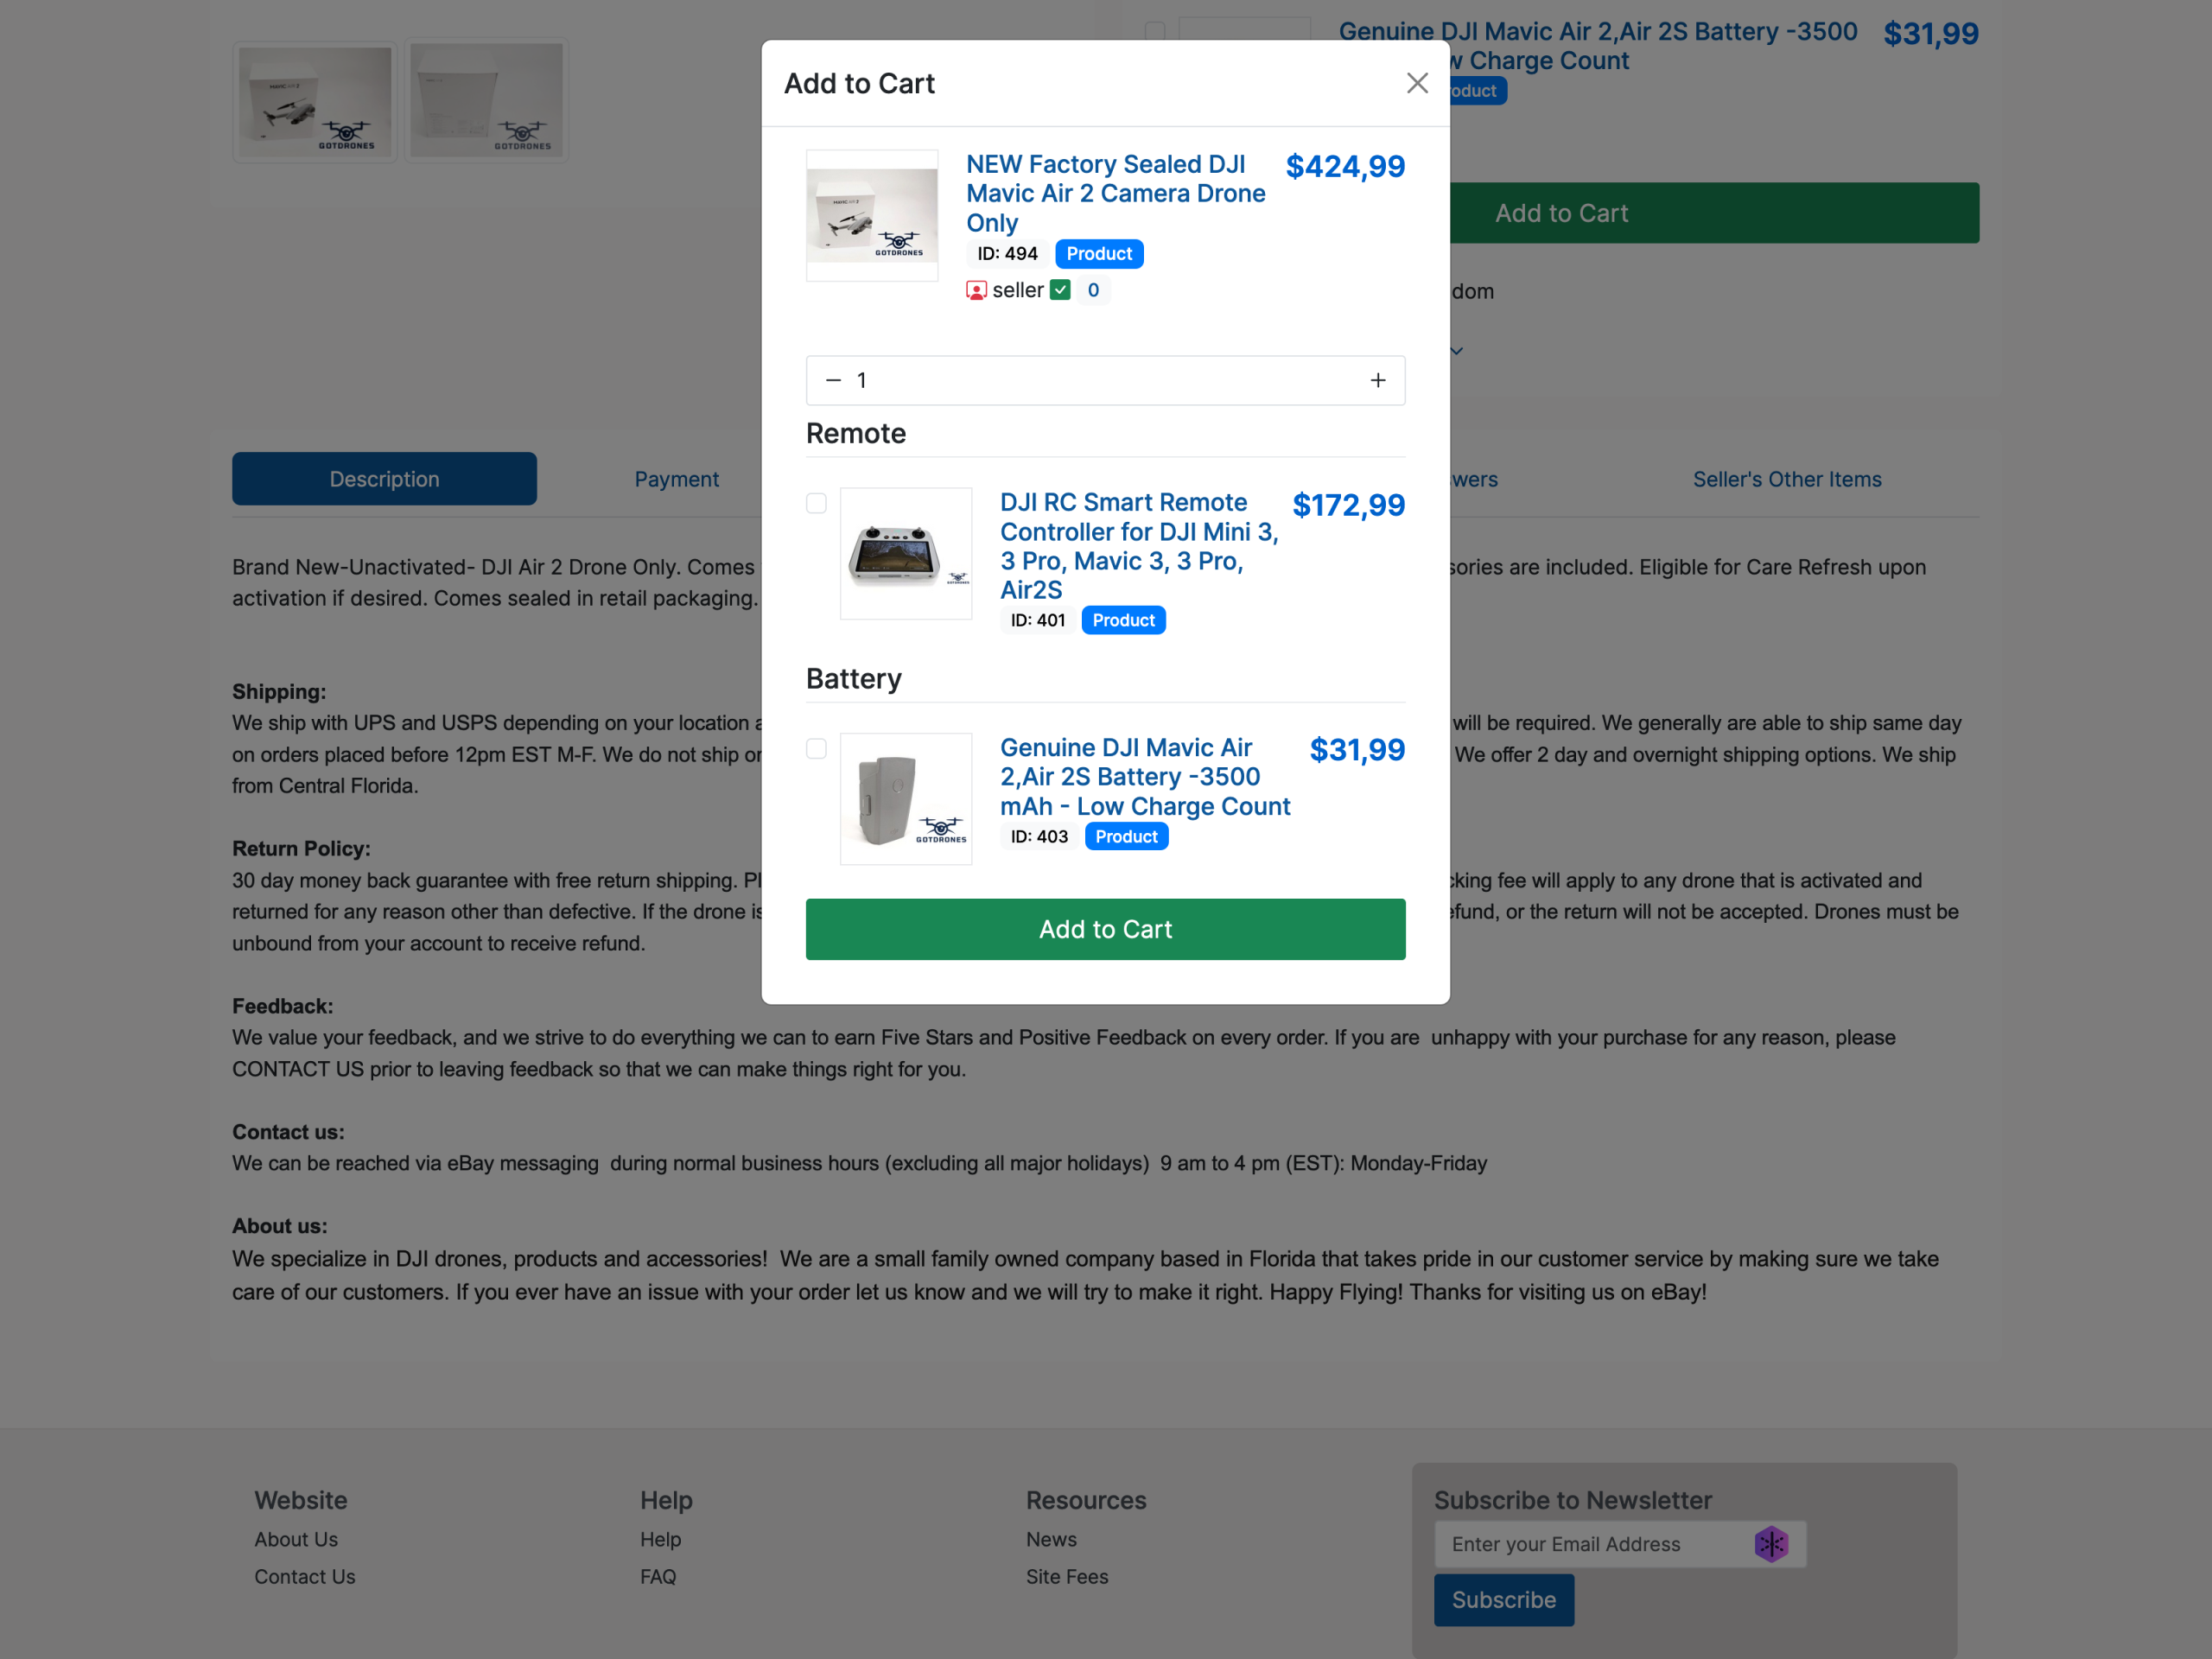2212x1659 pixels.
Task: Switch to the Description tab
Action: [x=384, y=479]
